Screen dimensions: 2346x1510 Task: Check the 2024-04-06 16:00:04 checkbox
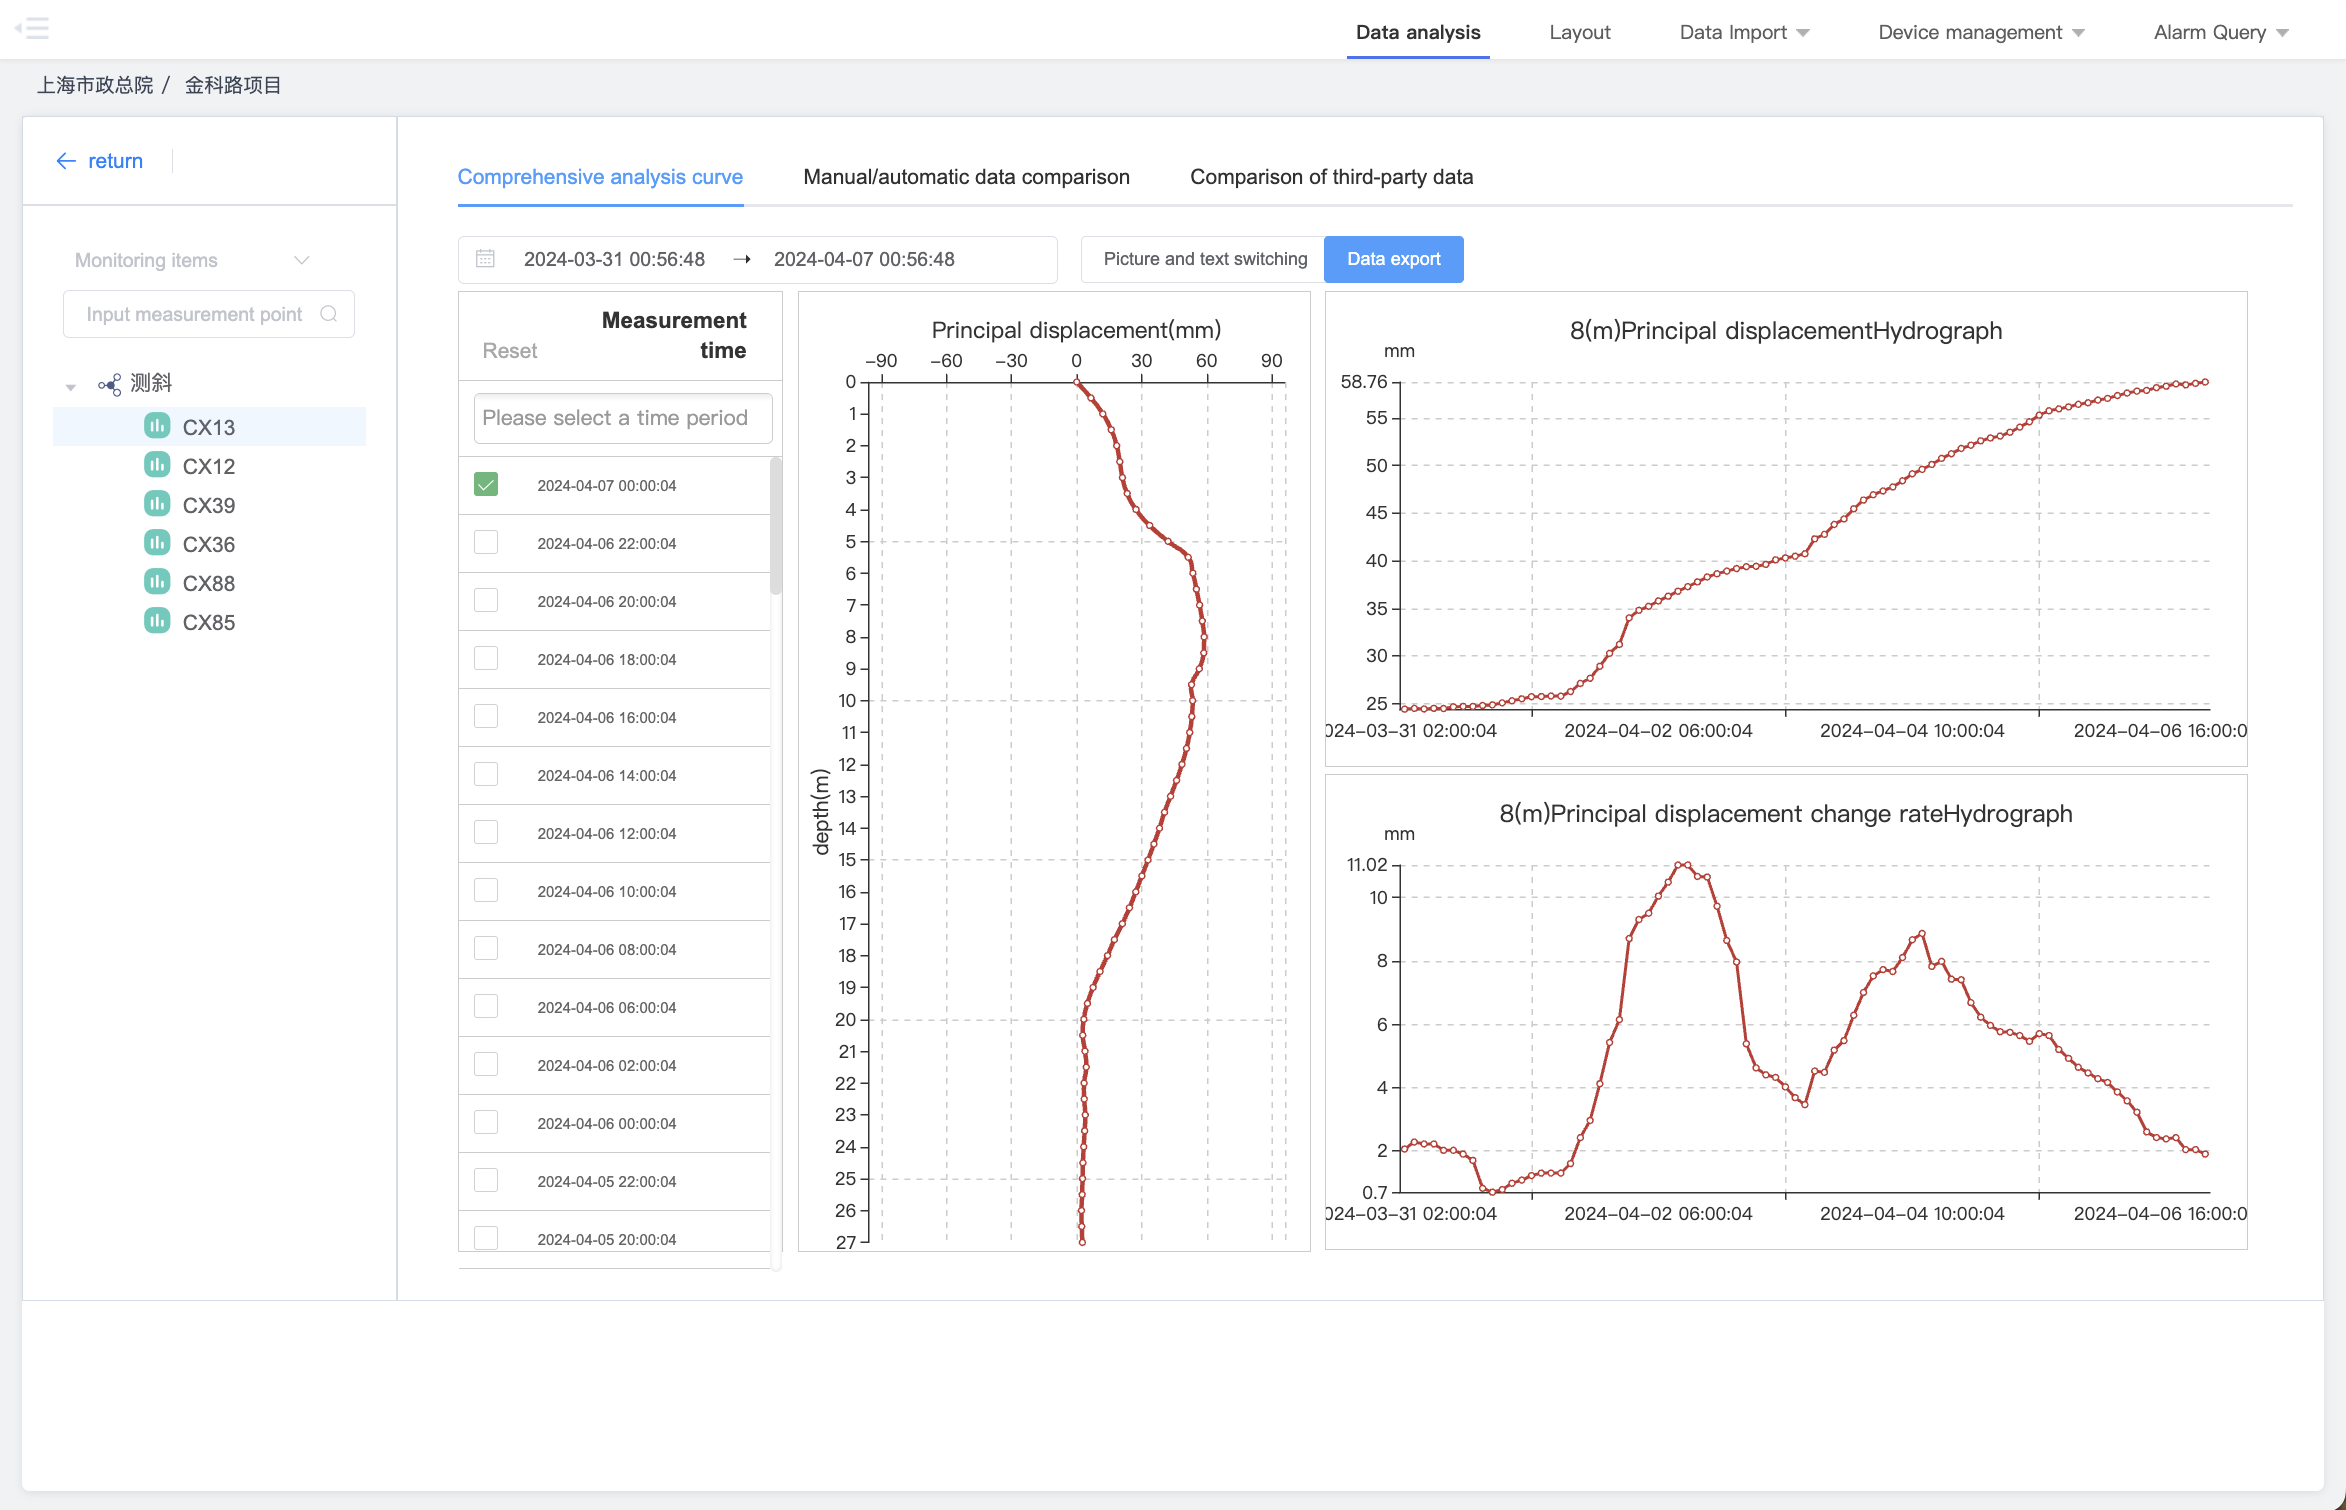(x=486, y=717)
